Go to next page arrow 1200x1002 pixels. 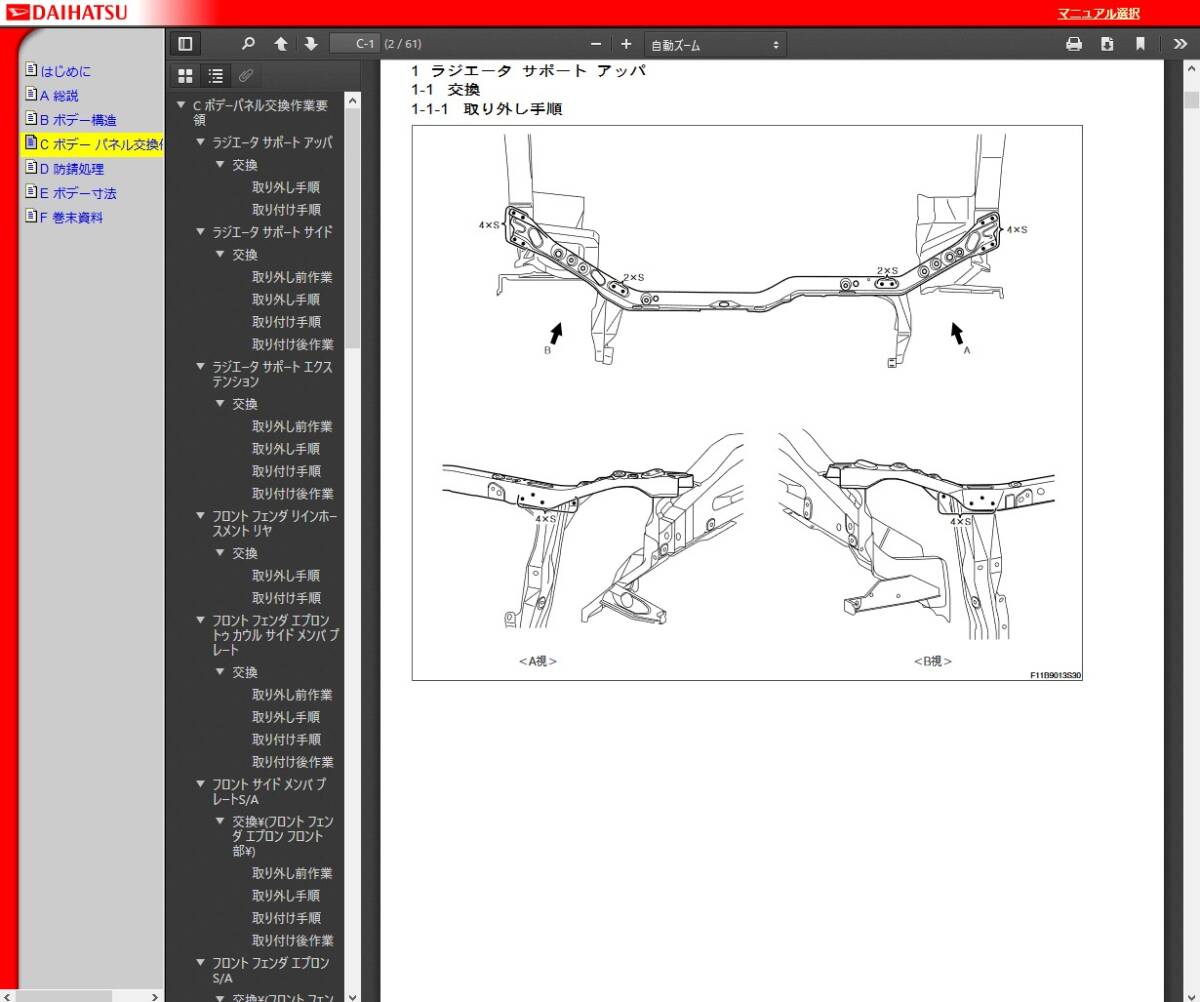pos(311,44)
